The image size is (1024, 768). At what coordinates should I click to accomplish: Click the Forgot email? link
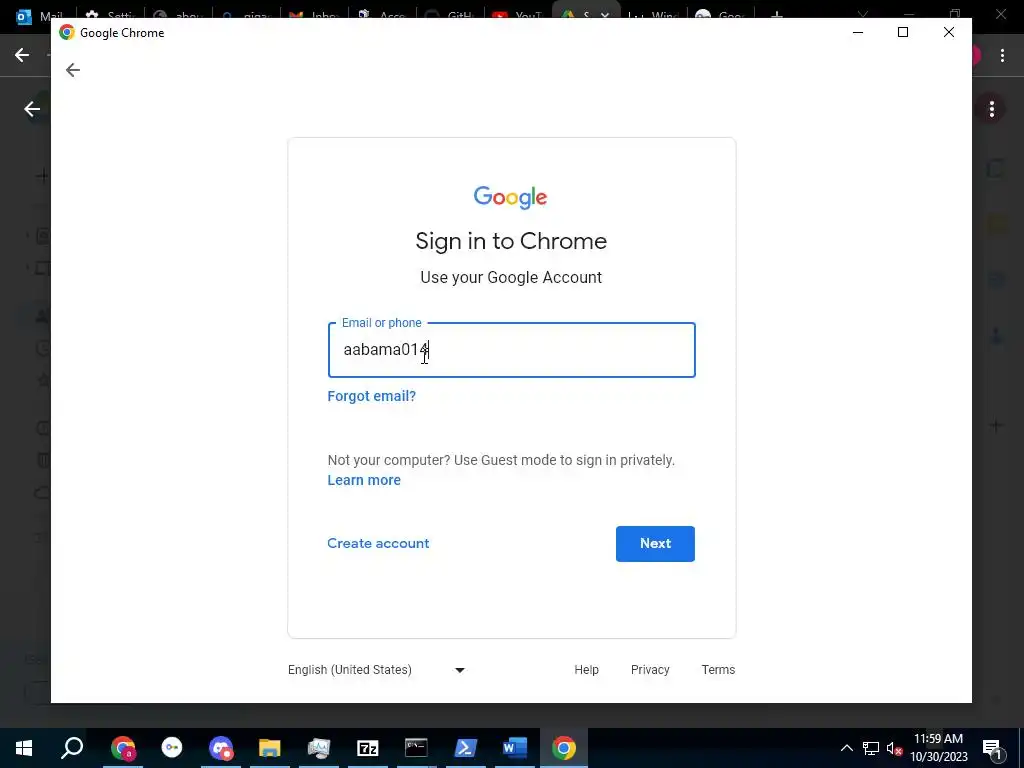pos(372,396)
